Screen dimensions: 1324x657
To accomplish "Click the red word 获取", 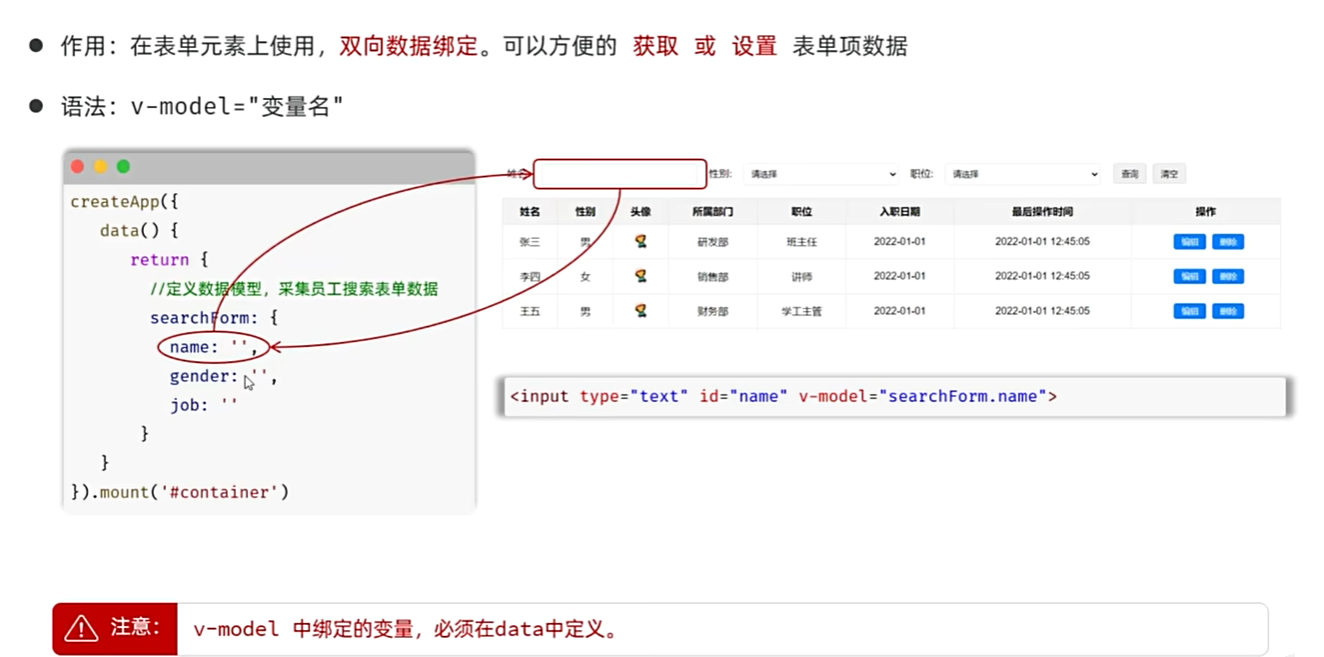I will pos(655,46).
